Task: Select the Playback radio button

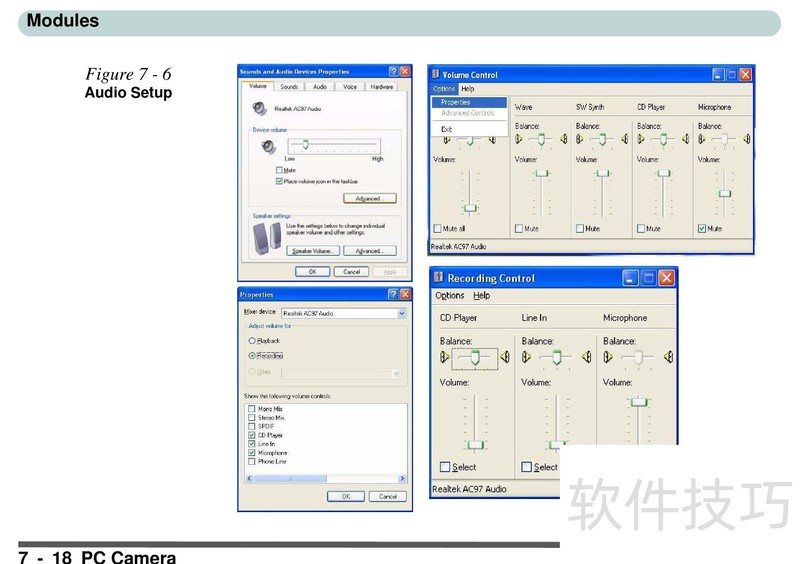Action: (x=252, y=341)
